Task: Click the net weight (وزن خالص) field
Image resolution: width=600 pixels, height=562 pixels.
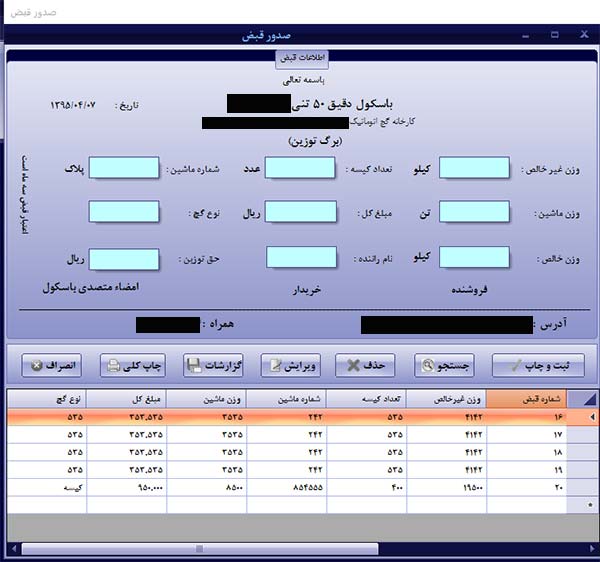Action: coord(473,258)
